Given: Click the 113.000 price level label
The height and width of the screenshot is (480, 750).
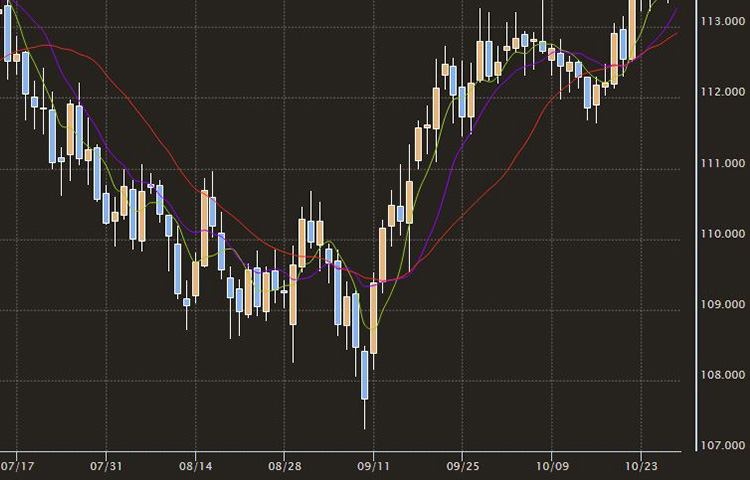Looking at the screenshot, I should pyautogui.click(x=723, y=21).
